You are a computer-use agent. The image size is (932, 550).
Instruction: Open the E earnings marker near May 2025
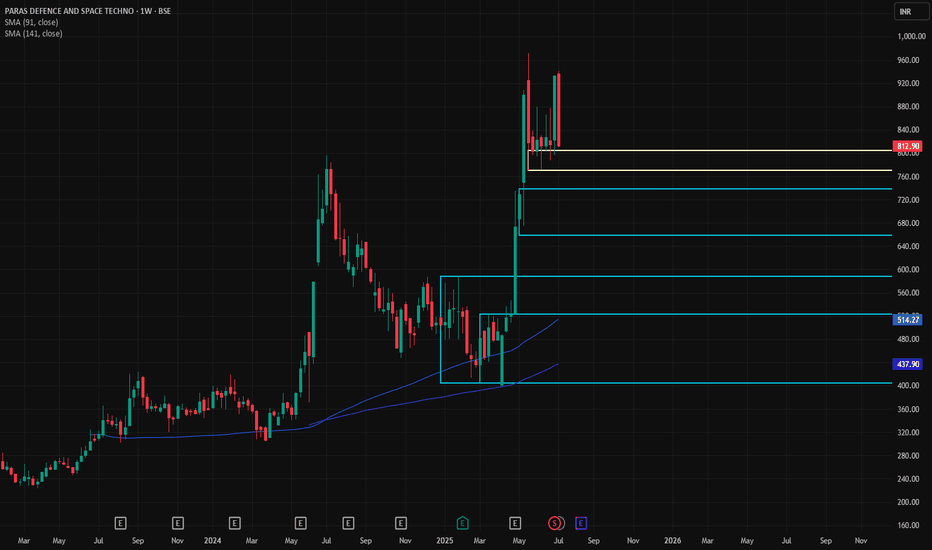pyautogui.click(x=515, y=523)
